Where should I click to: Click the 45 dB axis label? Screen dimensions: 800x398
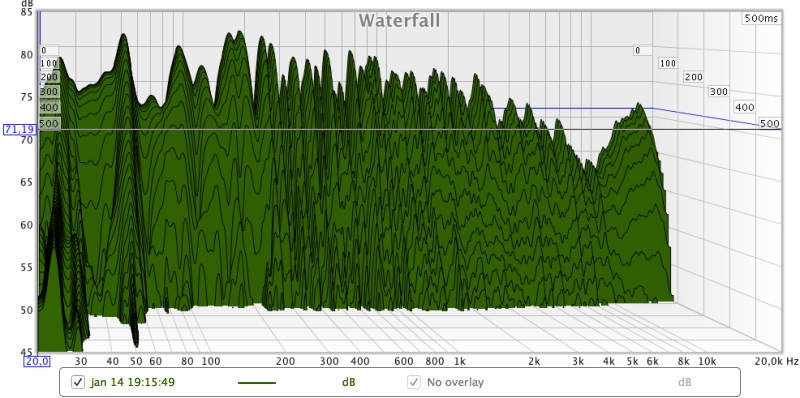pyautogui.click(x=27, y=352)
